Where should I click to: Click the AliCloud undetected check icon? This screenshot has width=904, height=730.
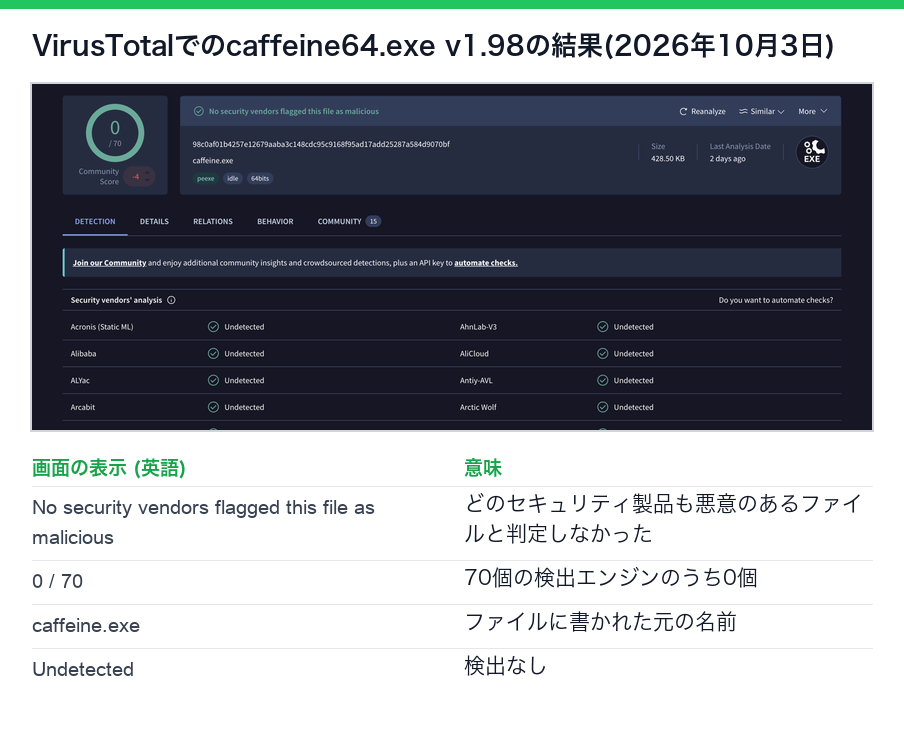tap(602, 353)
